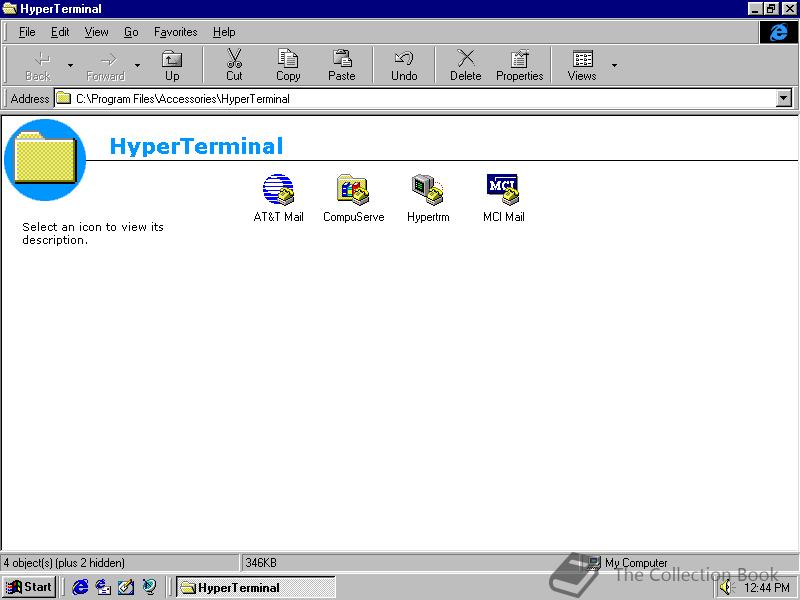The image size is (800, 600).
Task: Click the Views toolbar button
Action: coord(582,66)
